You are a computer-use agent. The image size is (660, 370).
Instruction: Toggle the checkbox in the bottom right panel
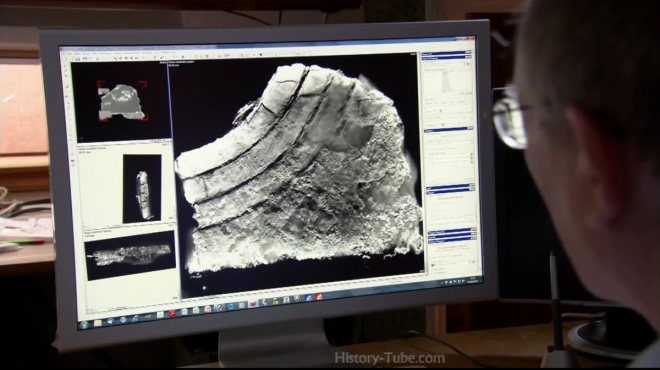432,266
